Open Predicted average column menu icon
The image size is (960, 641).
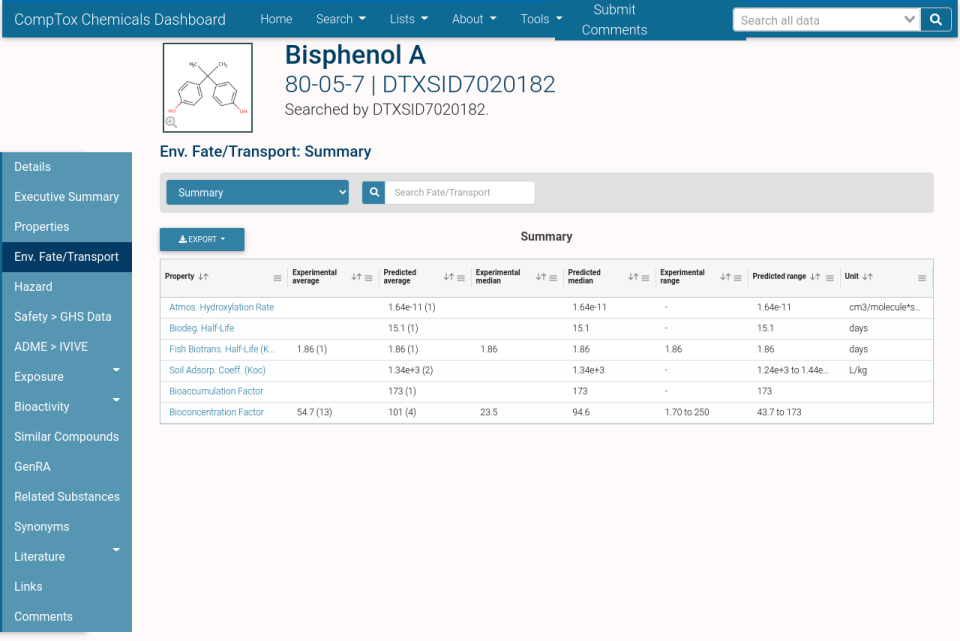[x=461, y=278]
